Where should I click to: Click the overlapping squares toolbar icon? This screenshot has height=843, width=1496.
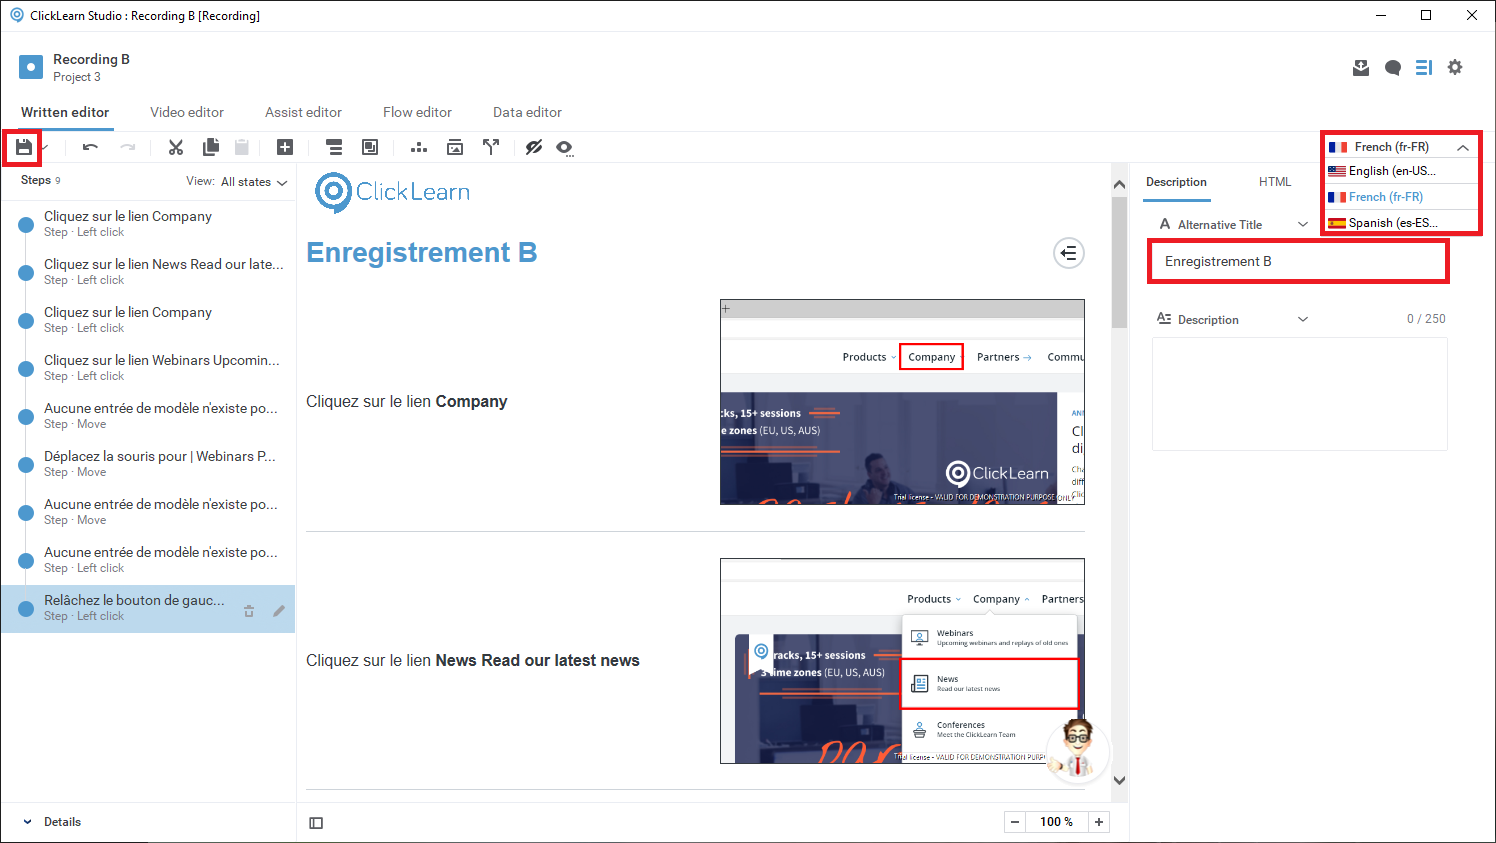[370, 148]
